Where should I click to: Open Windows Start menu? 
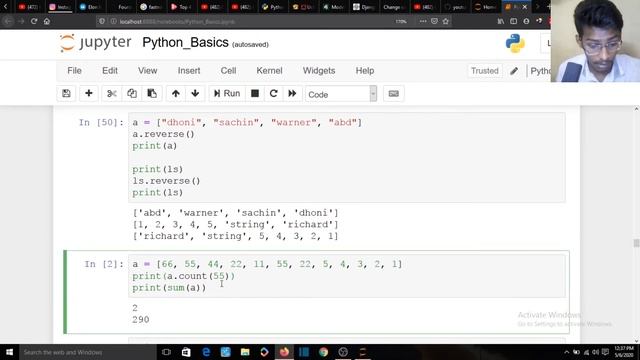coord(9,352)
